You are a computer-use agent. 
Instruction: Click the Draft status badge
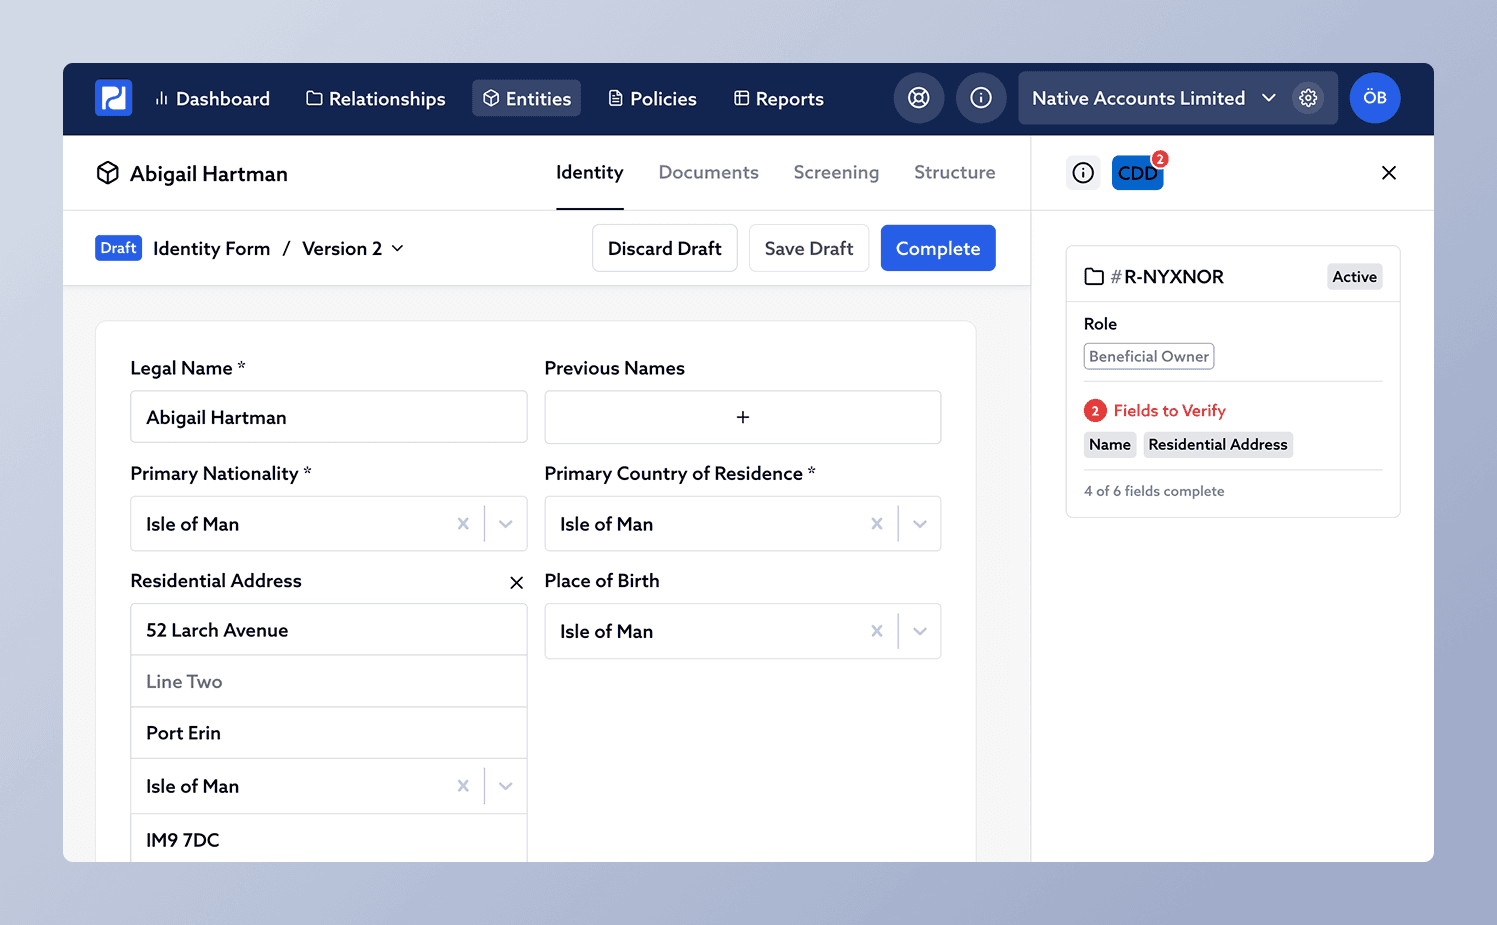click(x=118, y=248)
